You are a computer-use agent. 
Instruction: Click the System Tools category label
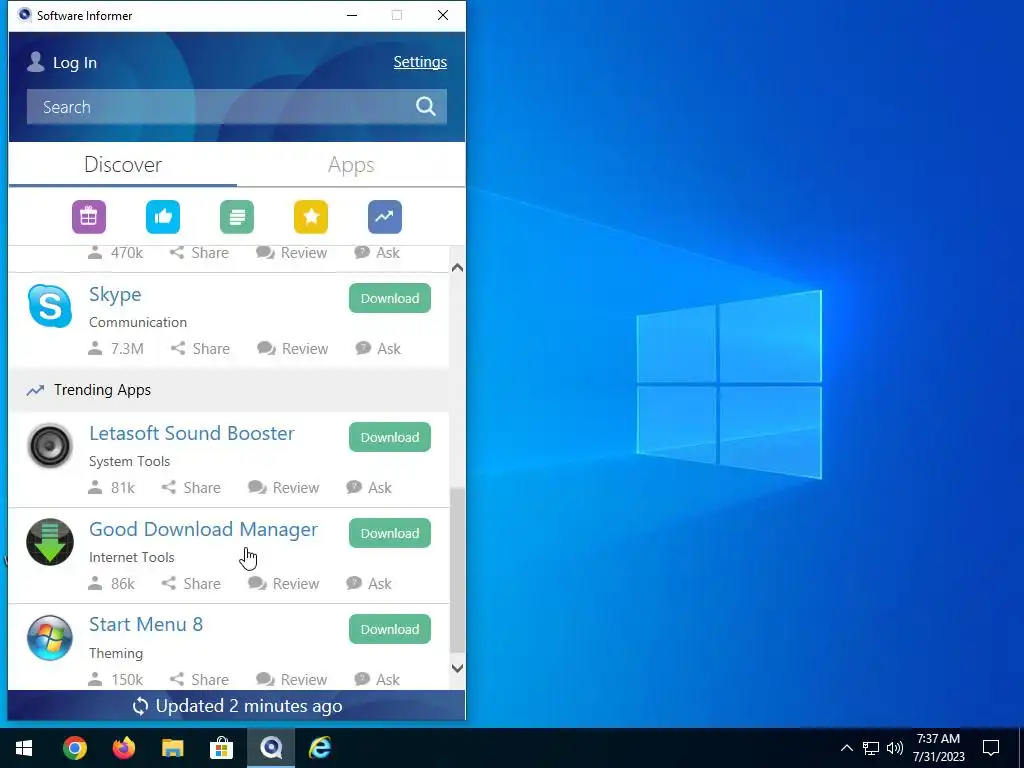[x=129, y=461]
